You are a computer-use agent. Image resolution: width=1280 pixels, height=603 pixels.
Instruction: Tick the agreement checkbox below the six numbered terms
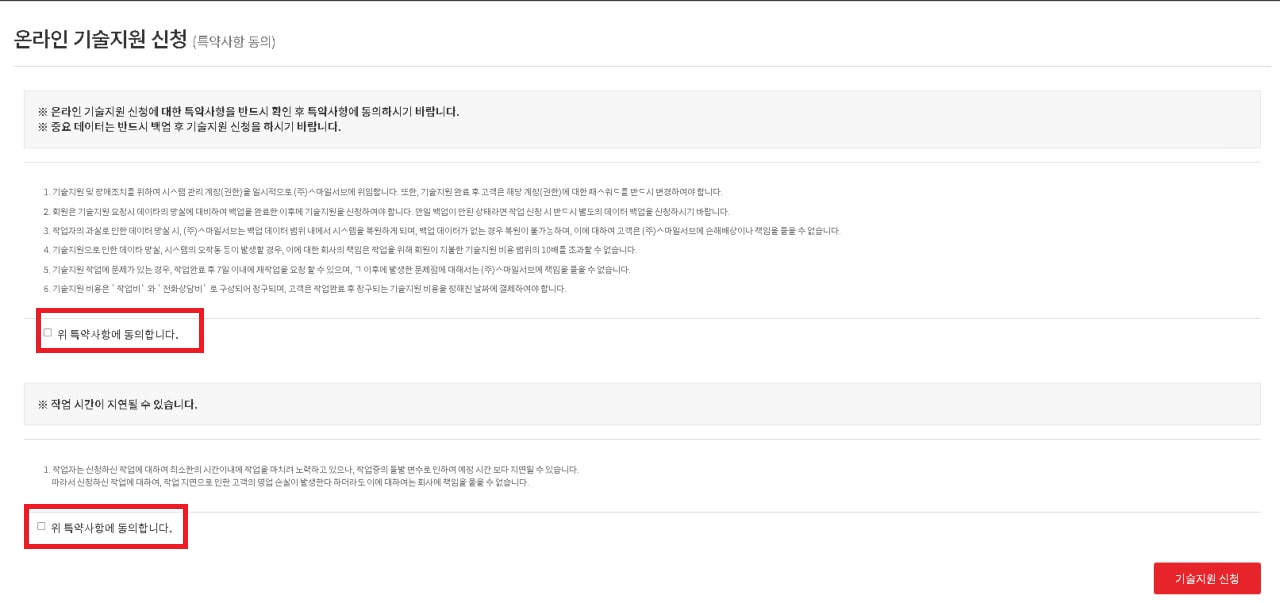[47, 333]
